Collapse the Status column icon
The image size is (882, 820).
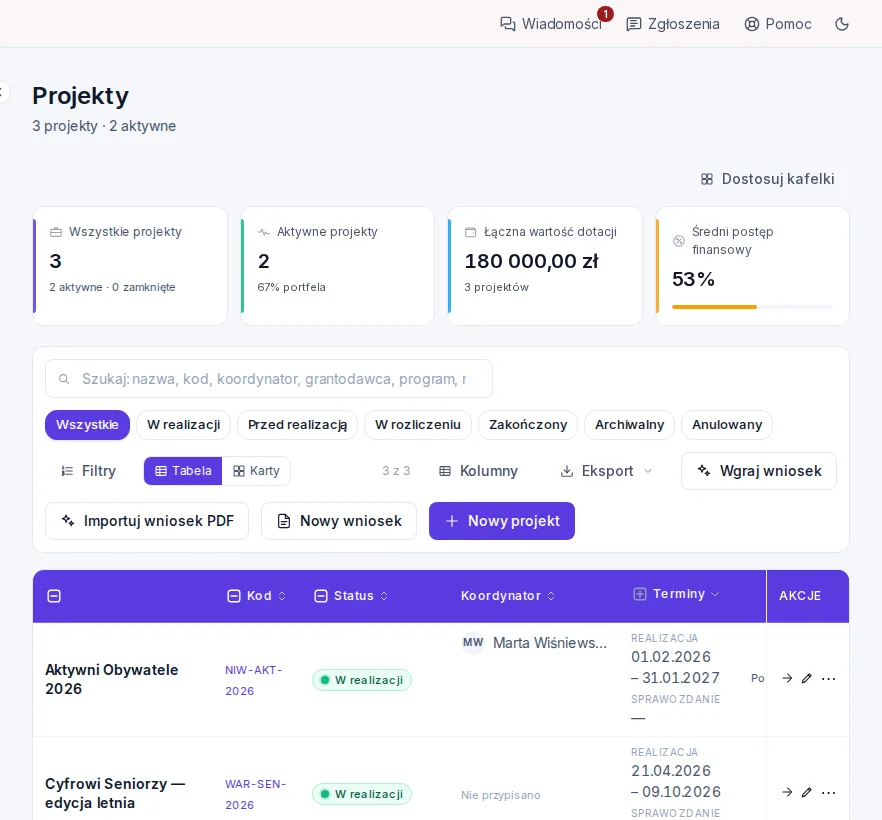(x=321, y=596)
